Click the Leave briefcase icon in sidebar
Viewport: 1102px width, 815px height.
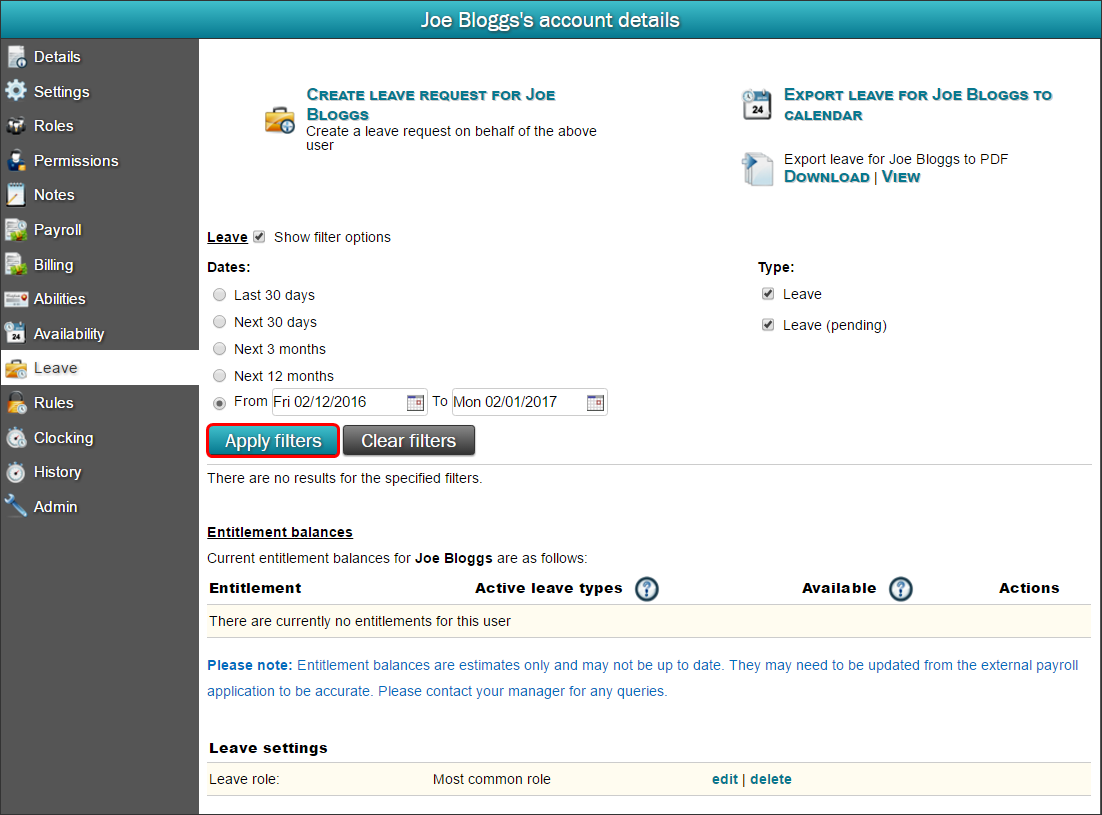(16, 368)
